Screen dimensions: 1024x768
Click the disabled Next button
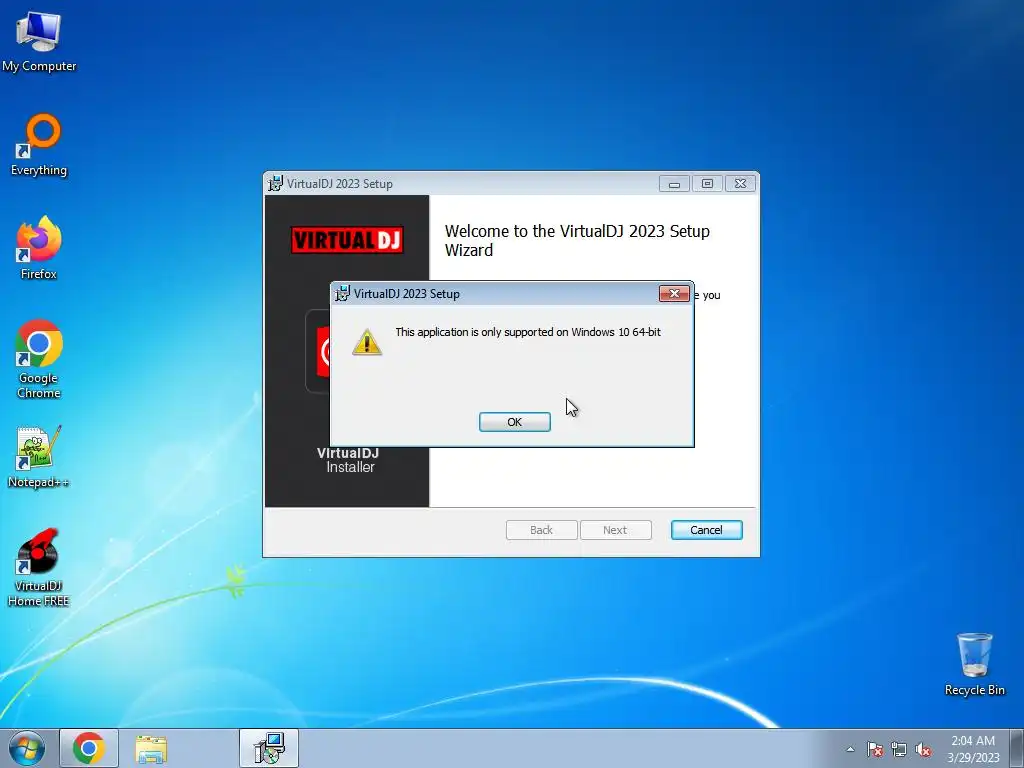[x=615, y=530]
